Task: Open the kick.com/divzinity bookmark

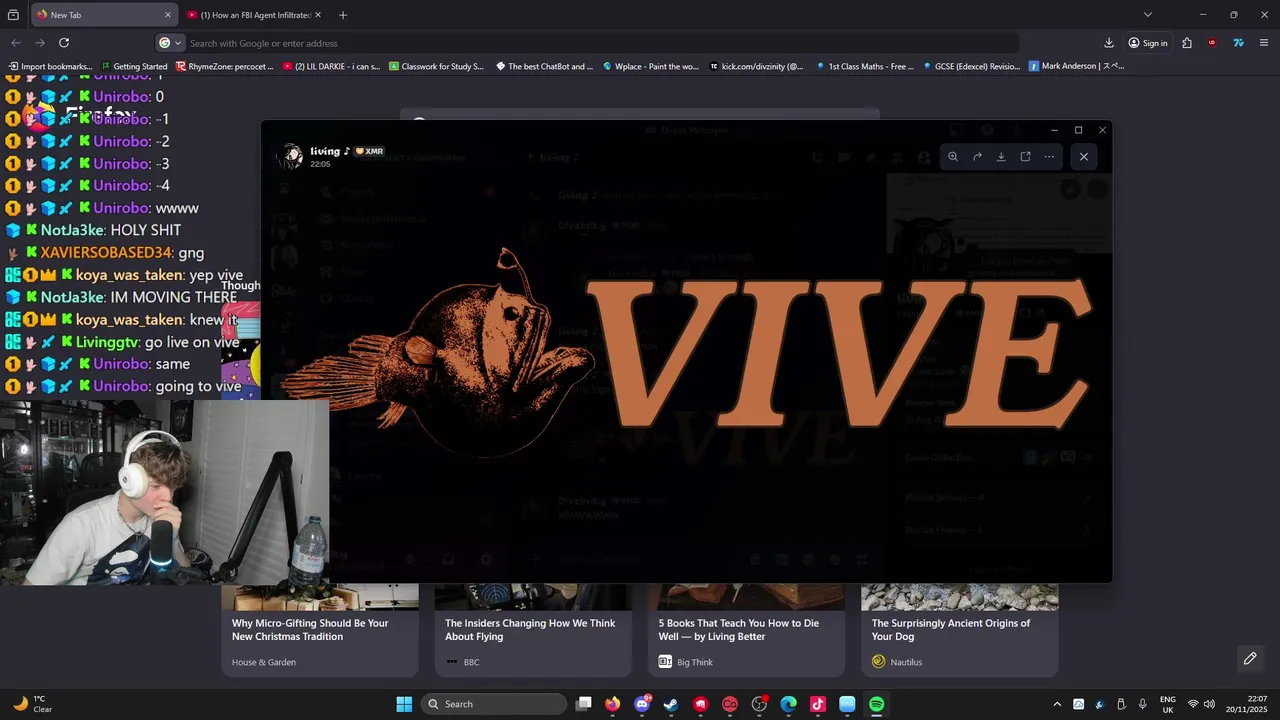Action: click(x=756, y=66)
